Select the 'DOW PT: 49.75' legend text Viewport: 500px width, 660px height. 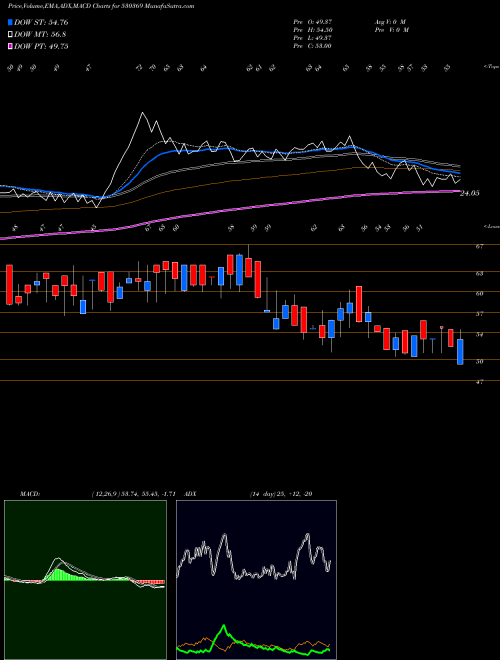click(x=41, y=46)
